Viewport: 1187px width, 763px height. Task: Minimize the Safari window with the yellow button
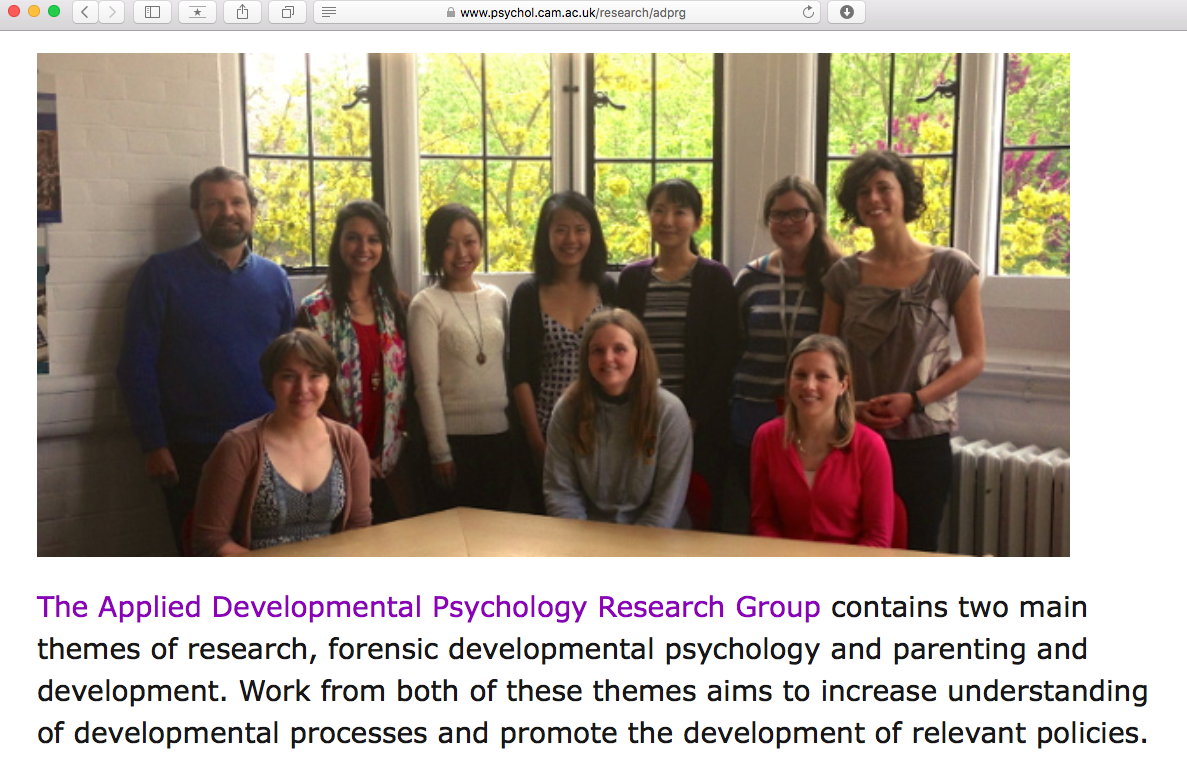click(33, 11)
